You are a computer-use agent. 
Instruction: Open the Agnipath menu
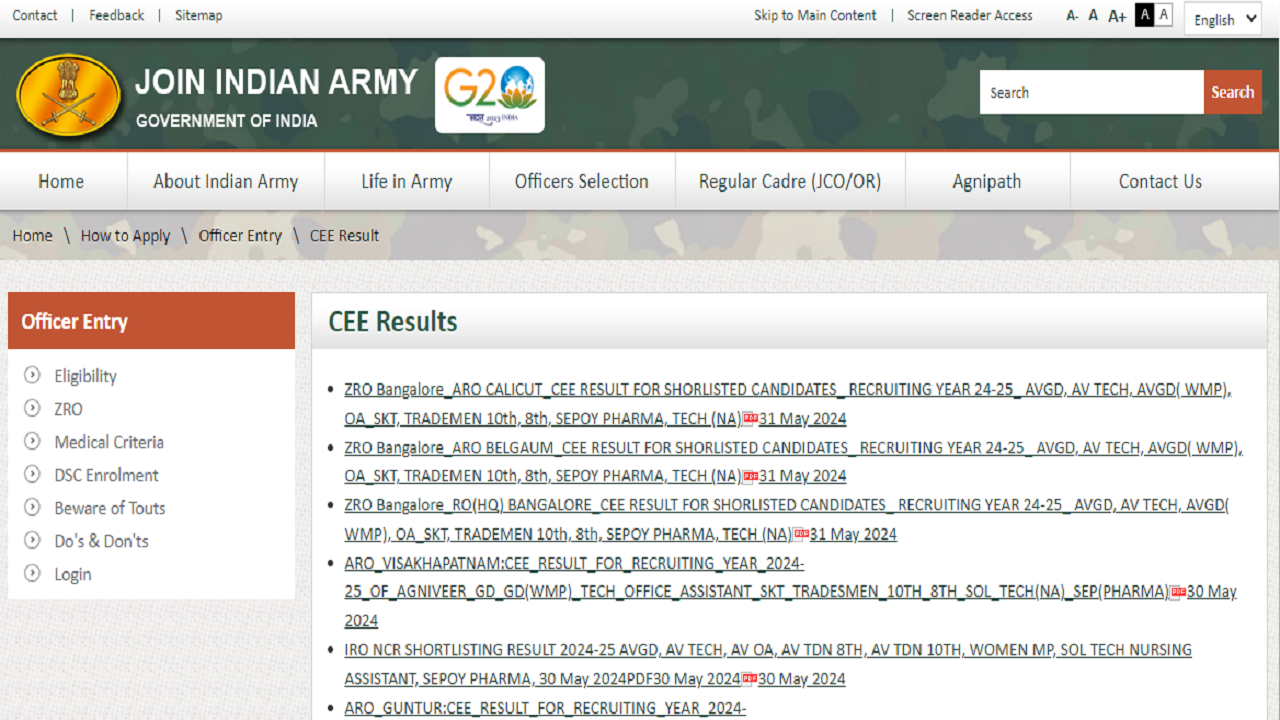click(987, 181)
